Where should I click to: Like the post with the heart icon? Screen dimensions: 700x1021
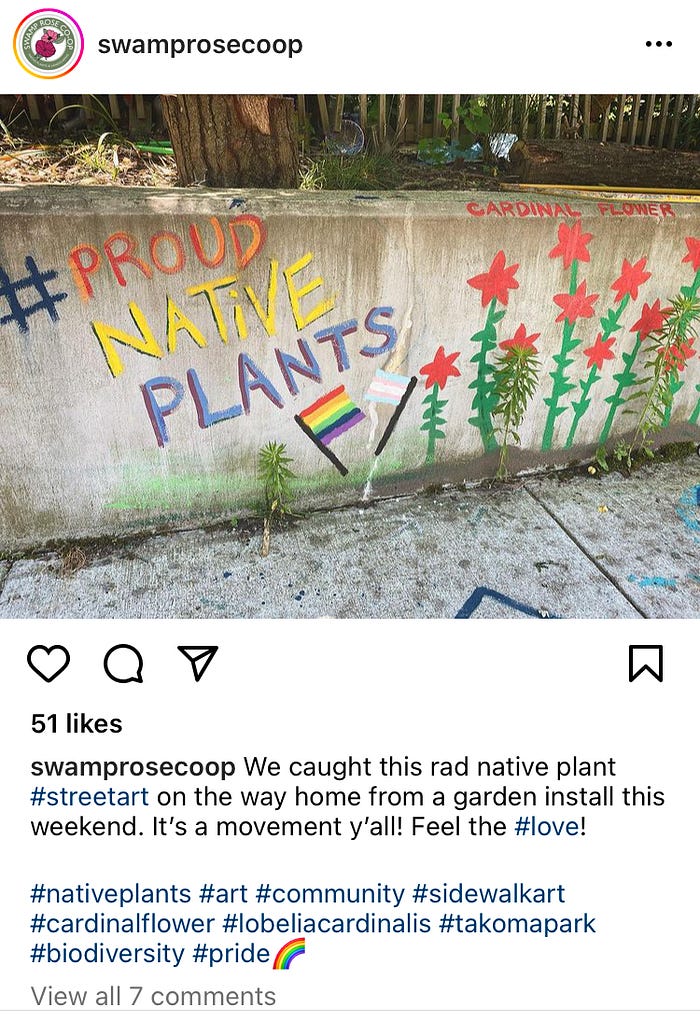pos(48,664)
